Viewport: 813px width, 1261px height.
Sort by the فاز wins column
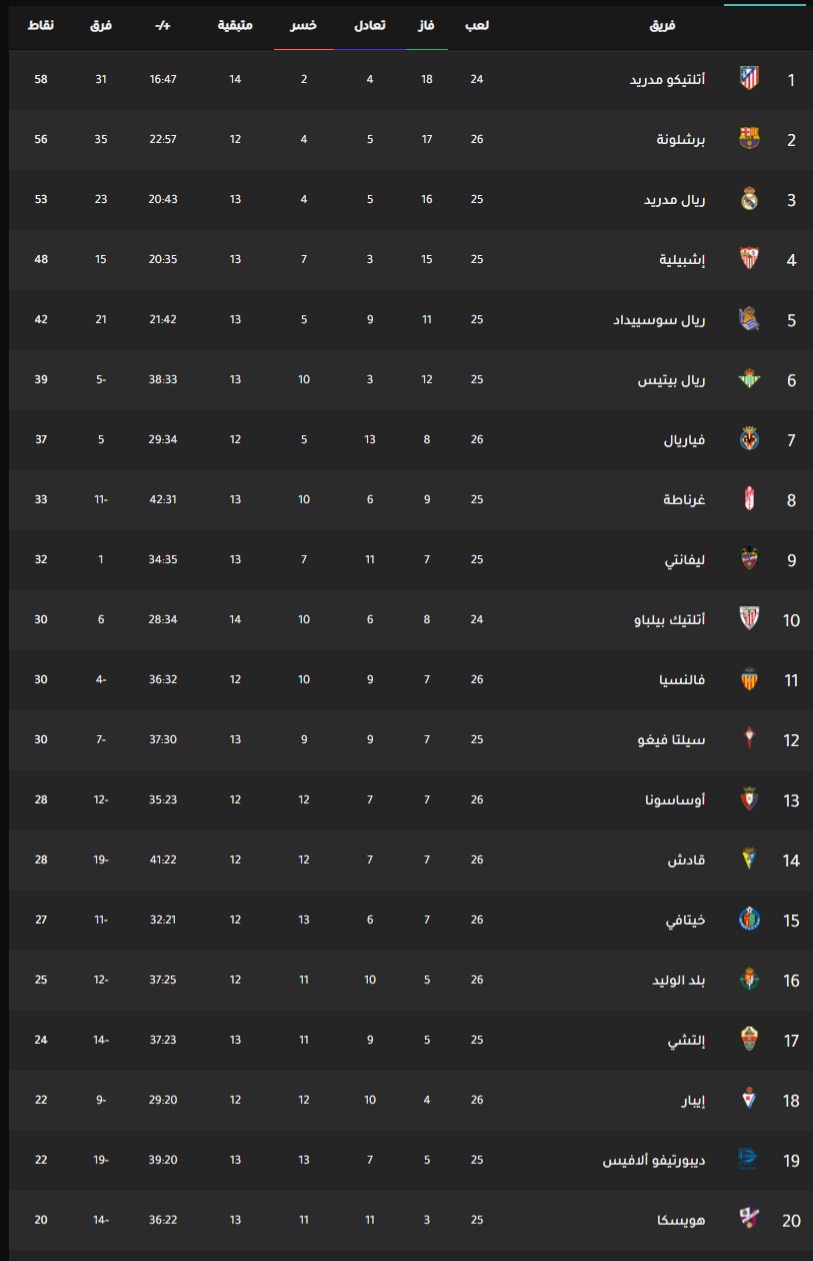pyautogui.click(x=427, y=25)
